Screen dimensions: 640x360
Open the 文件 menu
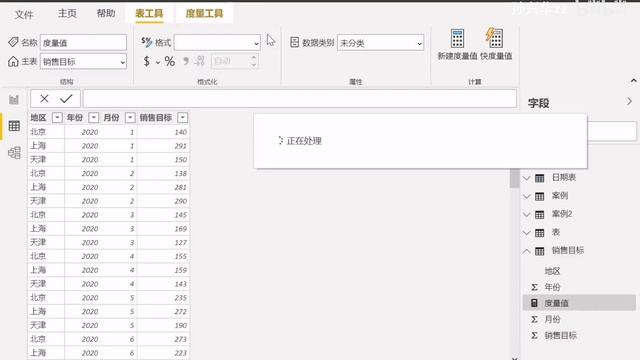(x=24, y=14)
